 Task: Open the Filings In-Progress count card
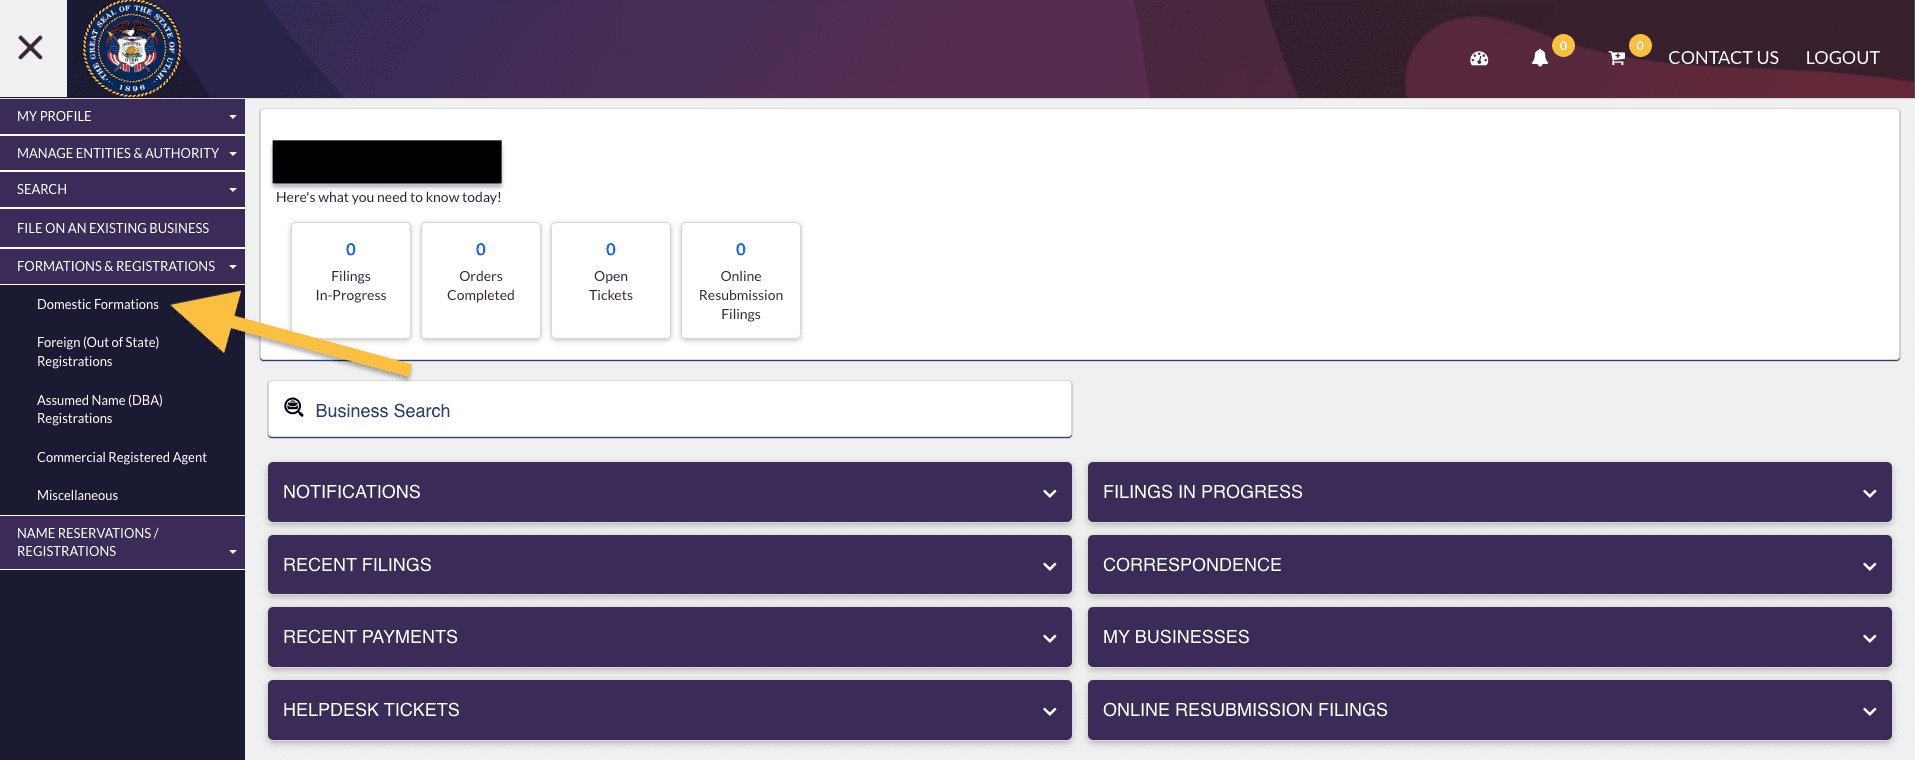click(x=351, y=280)
